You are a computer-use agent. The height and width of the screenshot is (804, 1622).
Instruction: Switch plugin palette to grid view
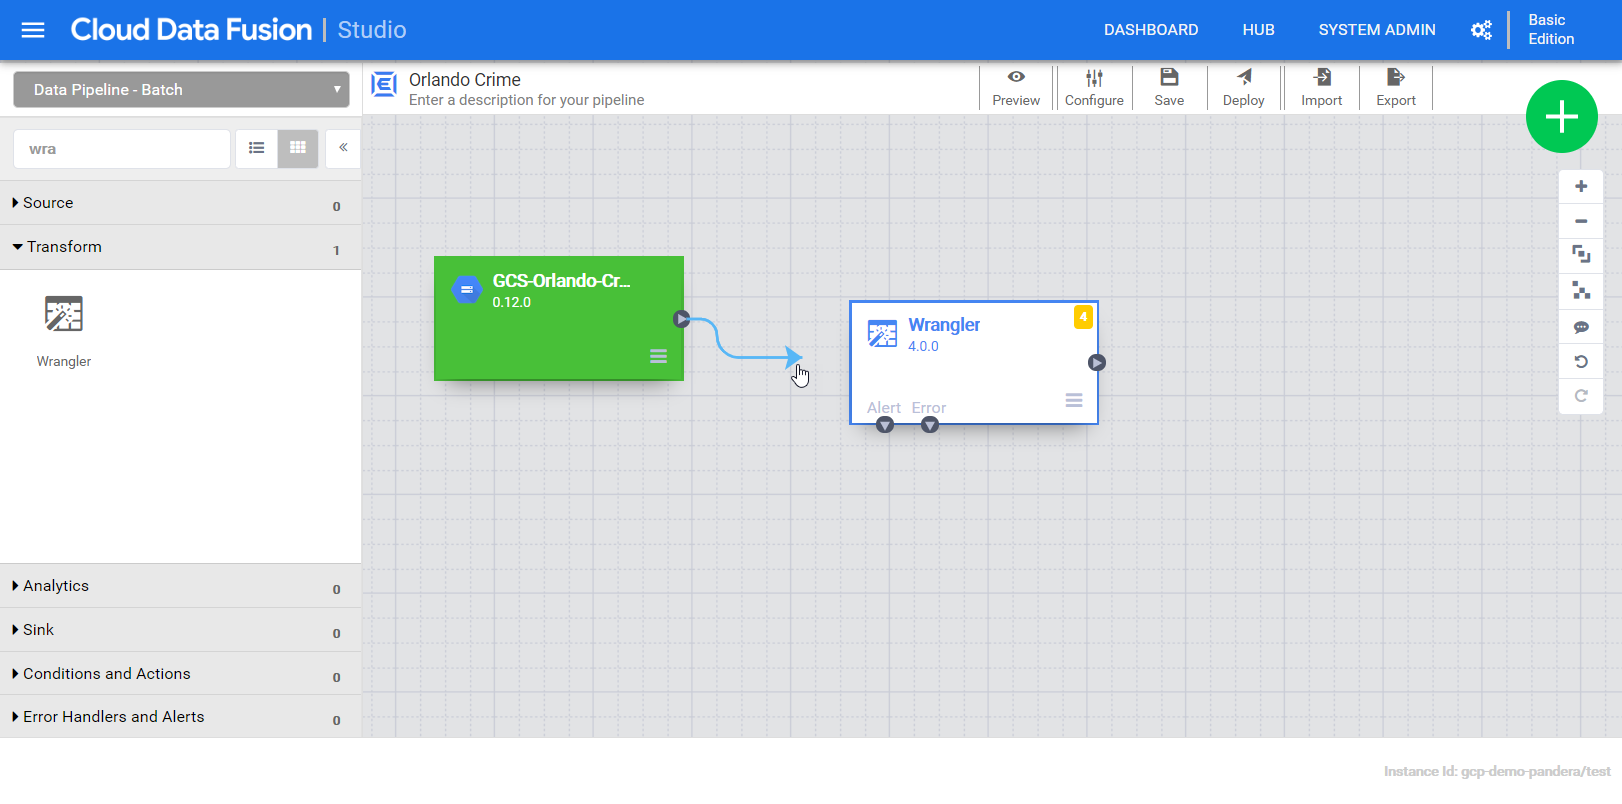point(298,148)
